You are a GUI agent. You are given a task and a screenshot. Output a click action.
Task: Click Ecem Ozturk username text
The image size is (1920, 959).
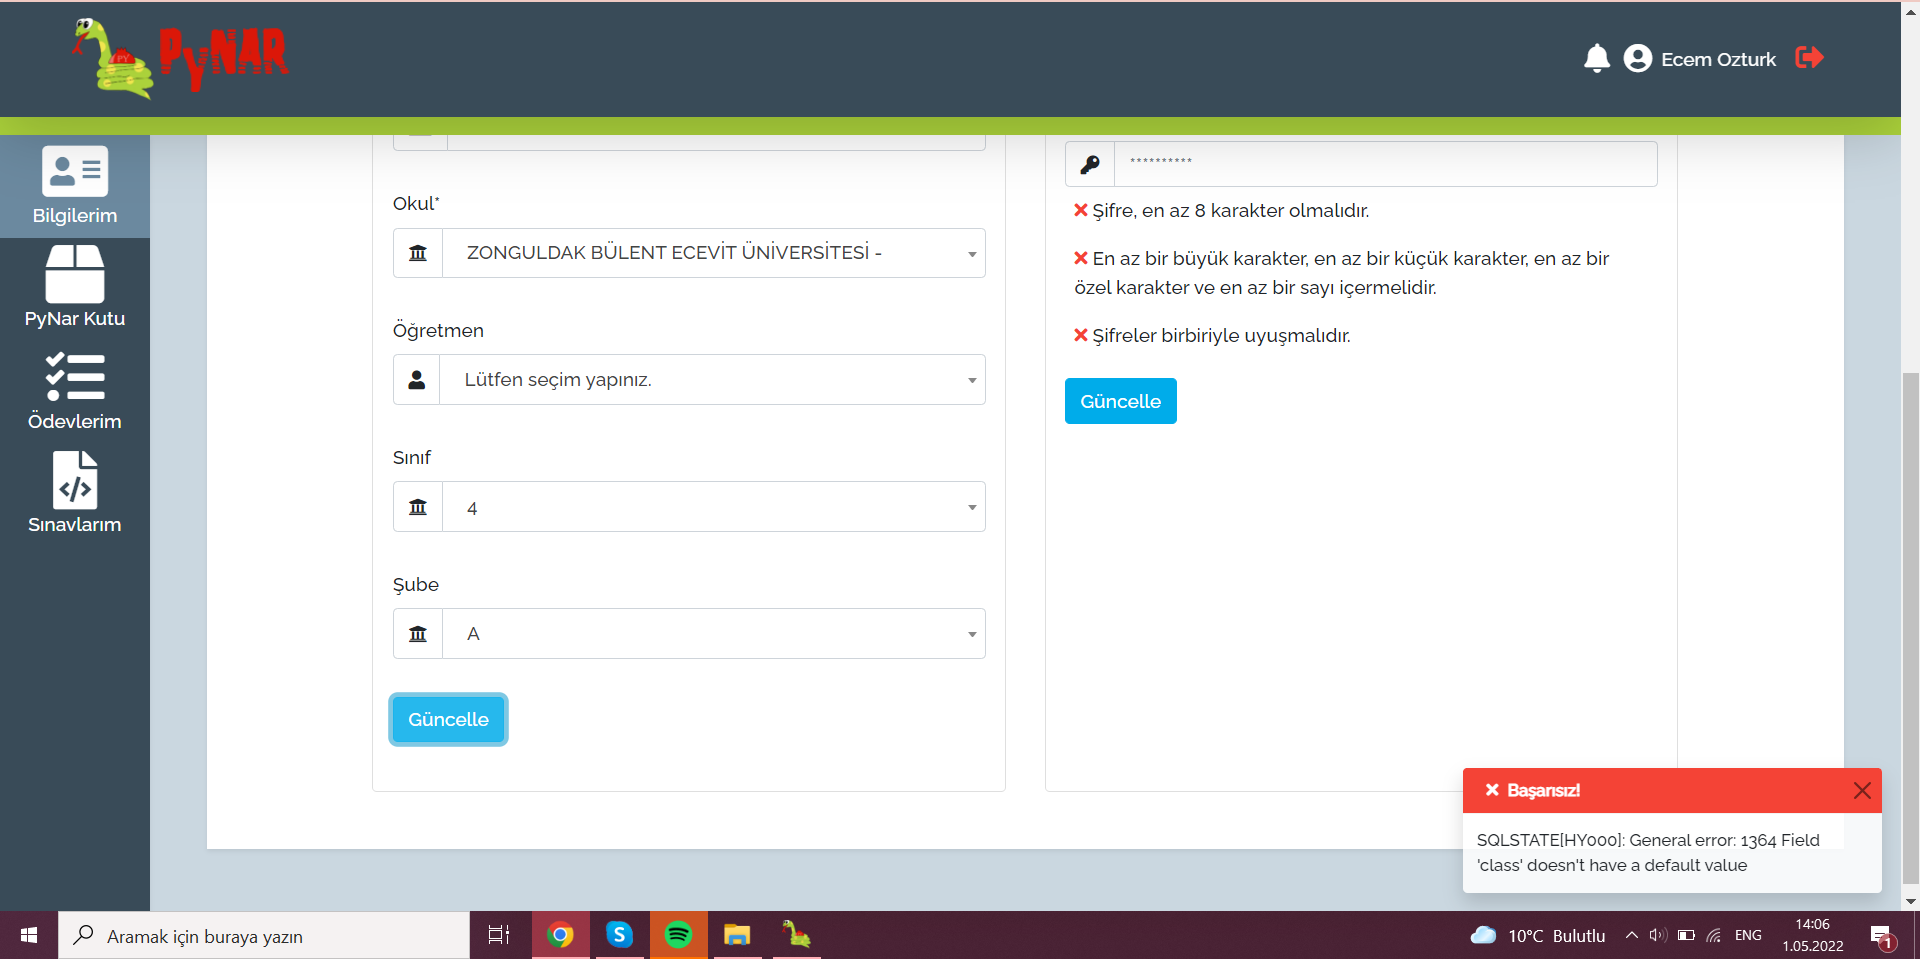point(1718,59)
